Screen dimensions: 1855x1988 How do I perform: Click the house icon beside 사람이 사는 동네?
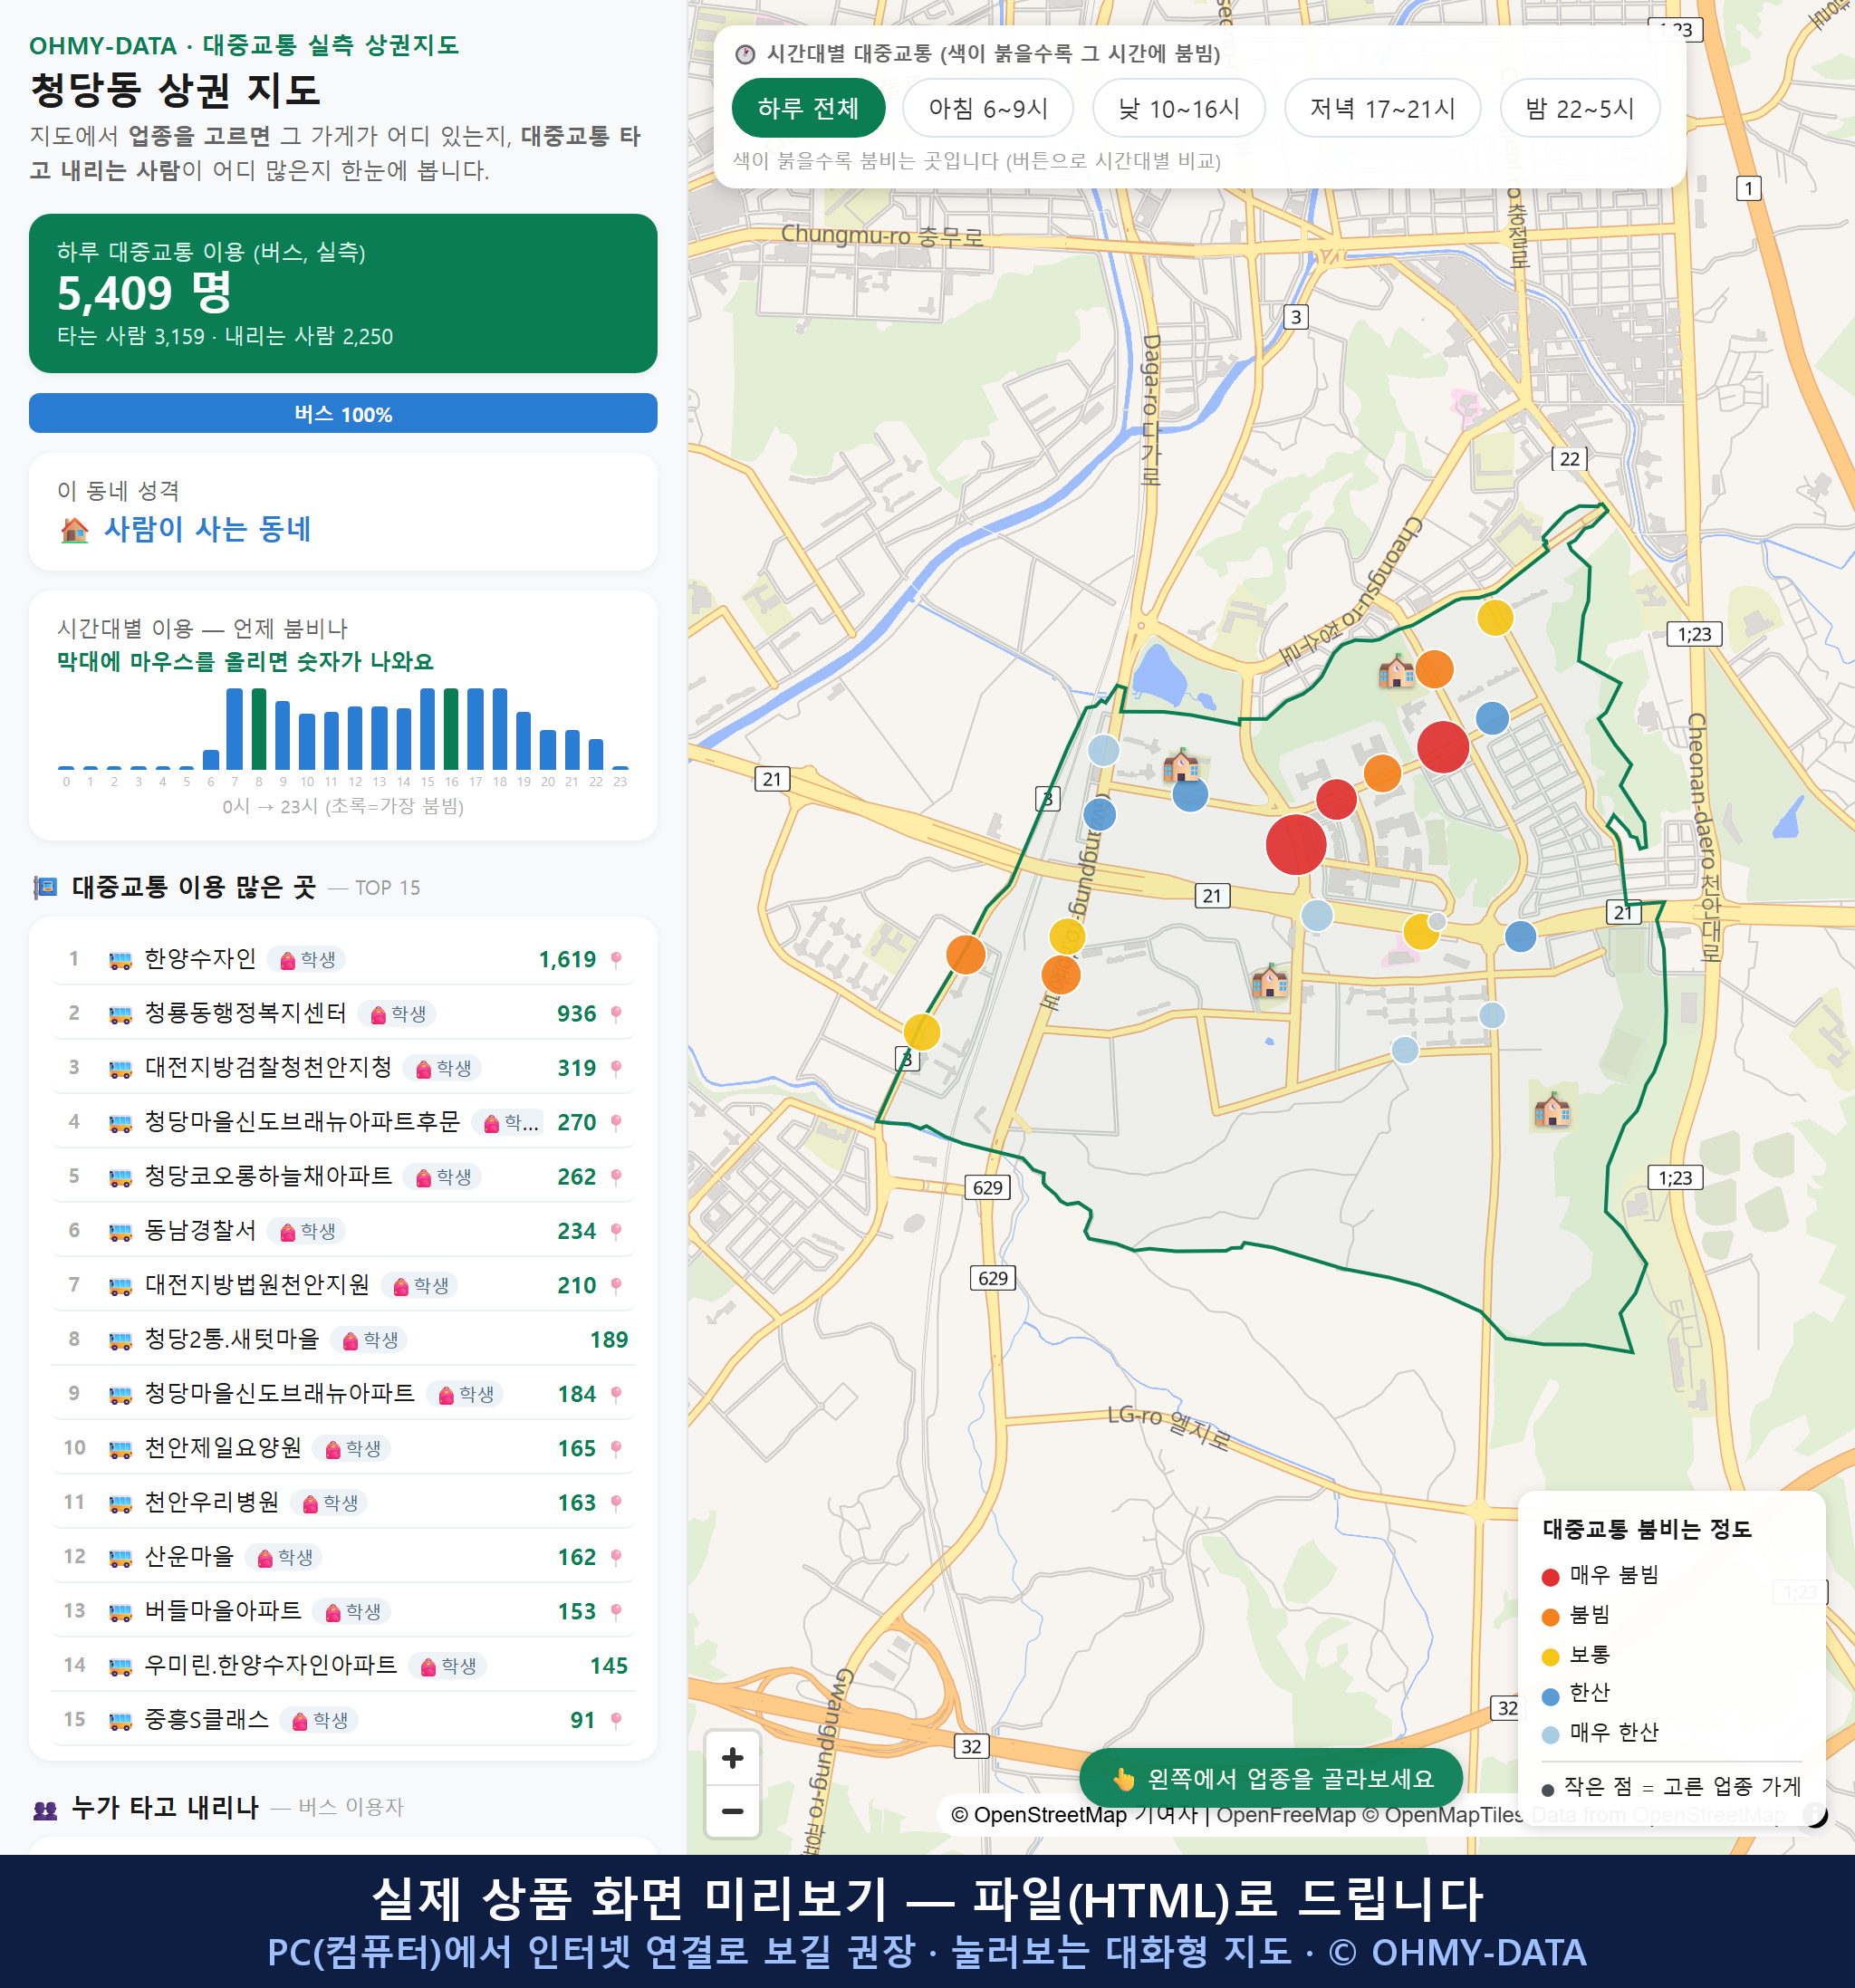(75, 530)
